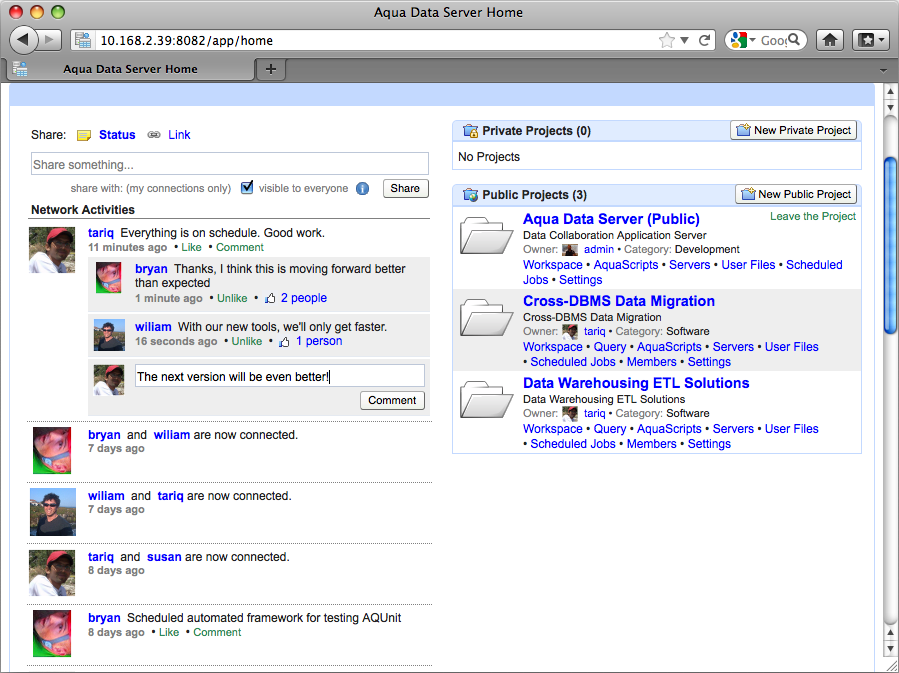The height and width of the screenshot is (673, 899).
Task: Bookmark page with the star icon
Action: coord(666,40)
